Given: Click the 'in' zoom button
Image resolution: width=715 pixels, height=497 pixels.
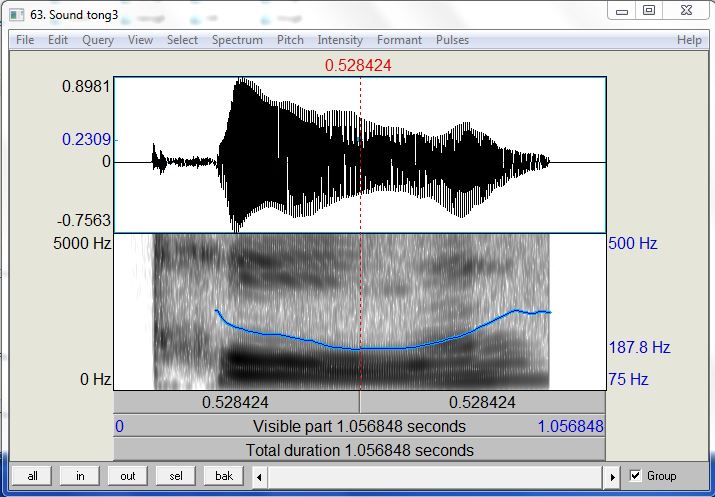Looking at the screenshot, I should pos(80,476).
